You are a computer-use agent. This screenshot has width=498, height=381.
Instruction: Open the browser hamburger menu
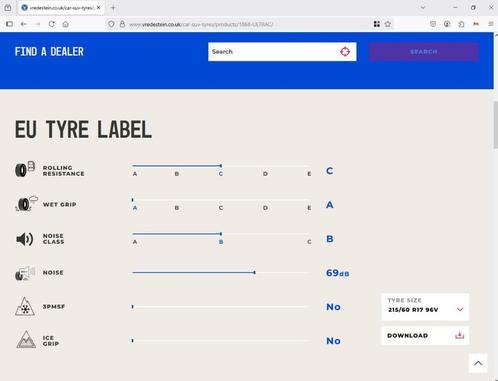click(491, 24)
